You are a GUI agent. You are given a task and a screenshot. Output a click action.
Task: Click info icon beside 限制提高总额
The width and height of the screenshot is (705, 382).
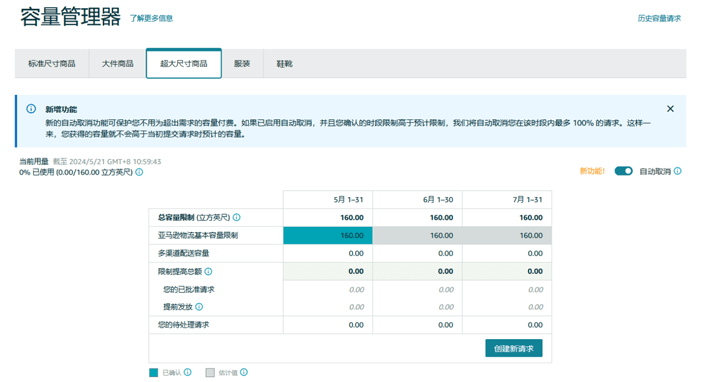coord(208,271)
